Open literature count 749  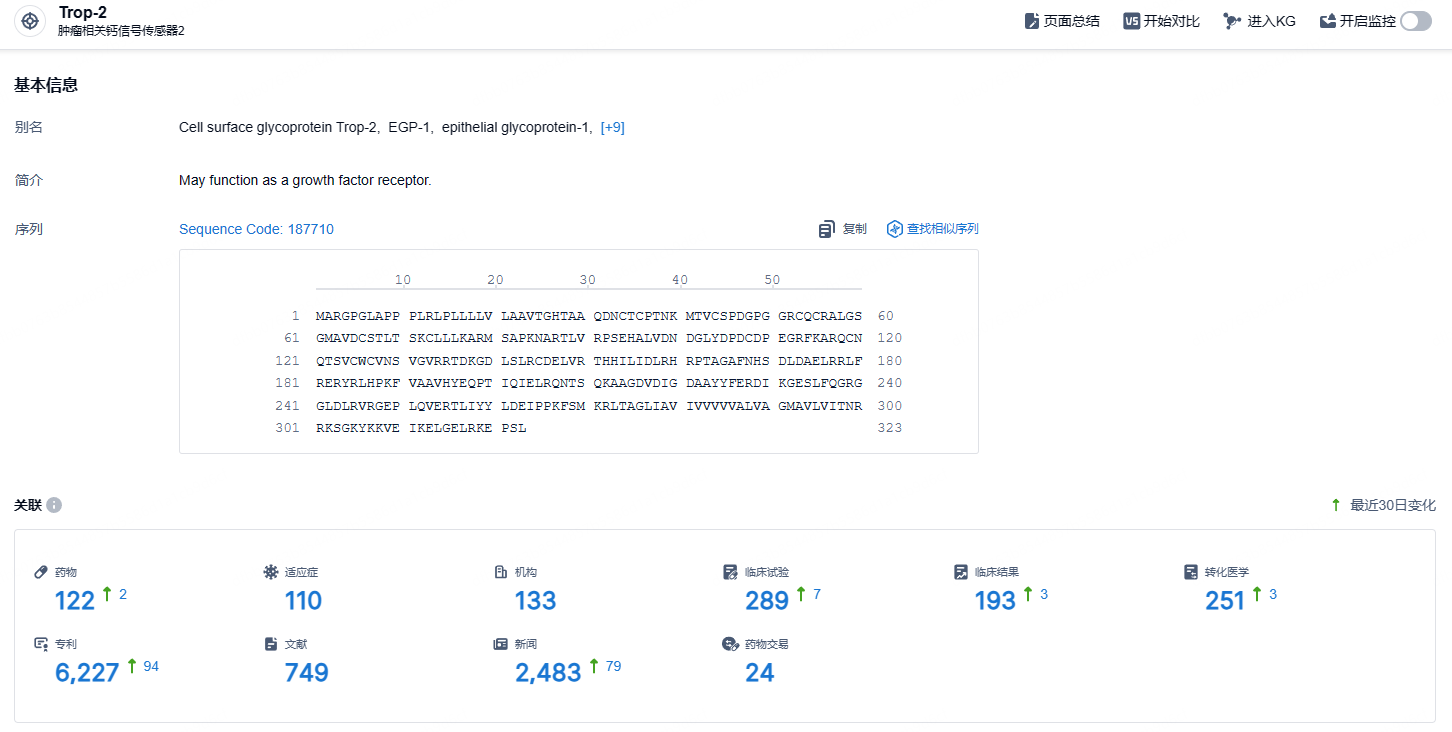coord(307,672)
